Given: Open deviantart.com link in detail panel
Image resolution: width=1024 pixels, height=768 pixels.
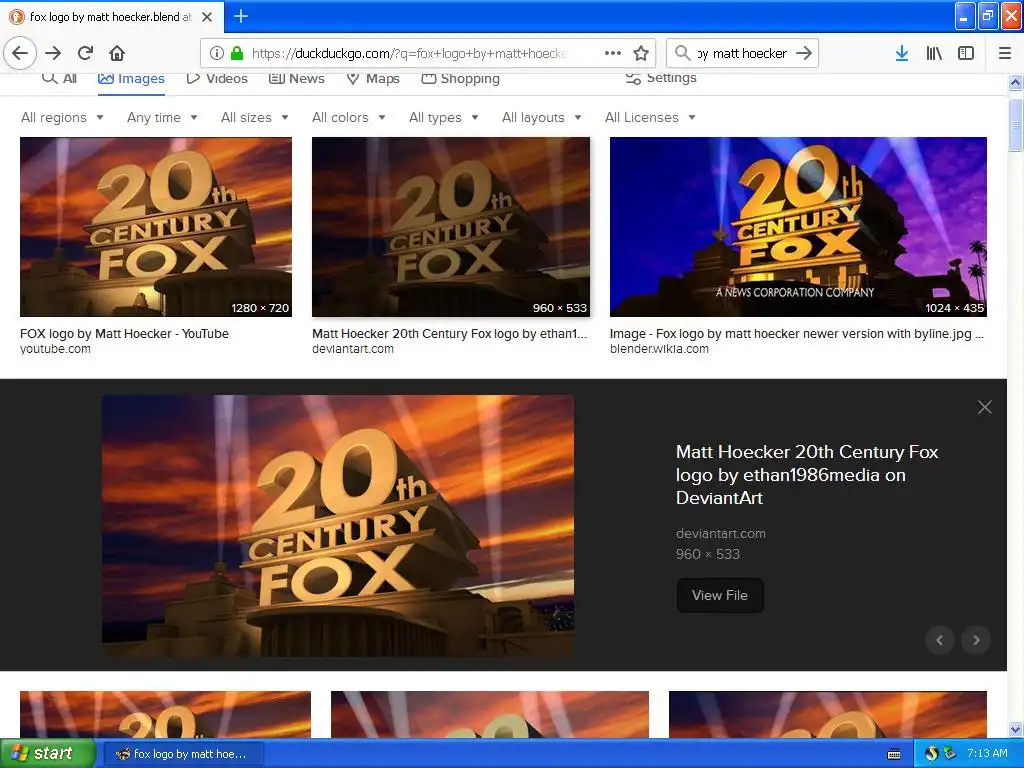Looking at the screenshot, I should click(x=720, y=534).
